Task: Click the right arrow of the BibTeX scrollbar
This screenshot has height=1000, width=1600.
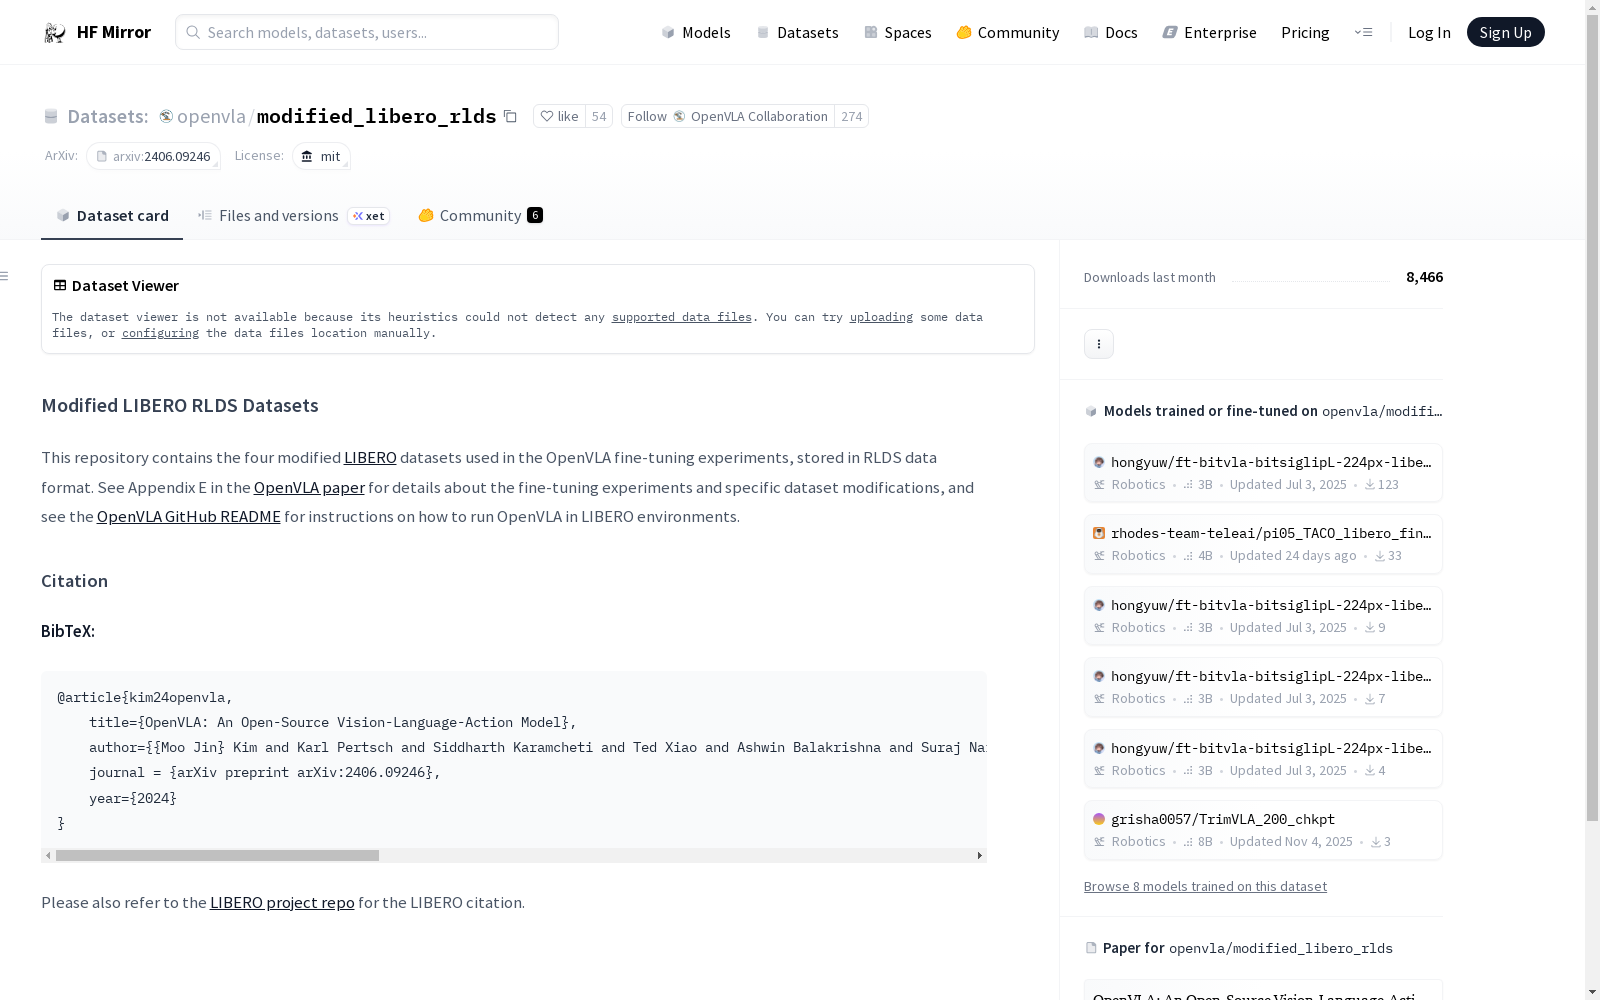Action: [980, 856]
